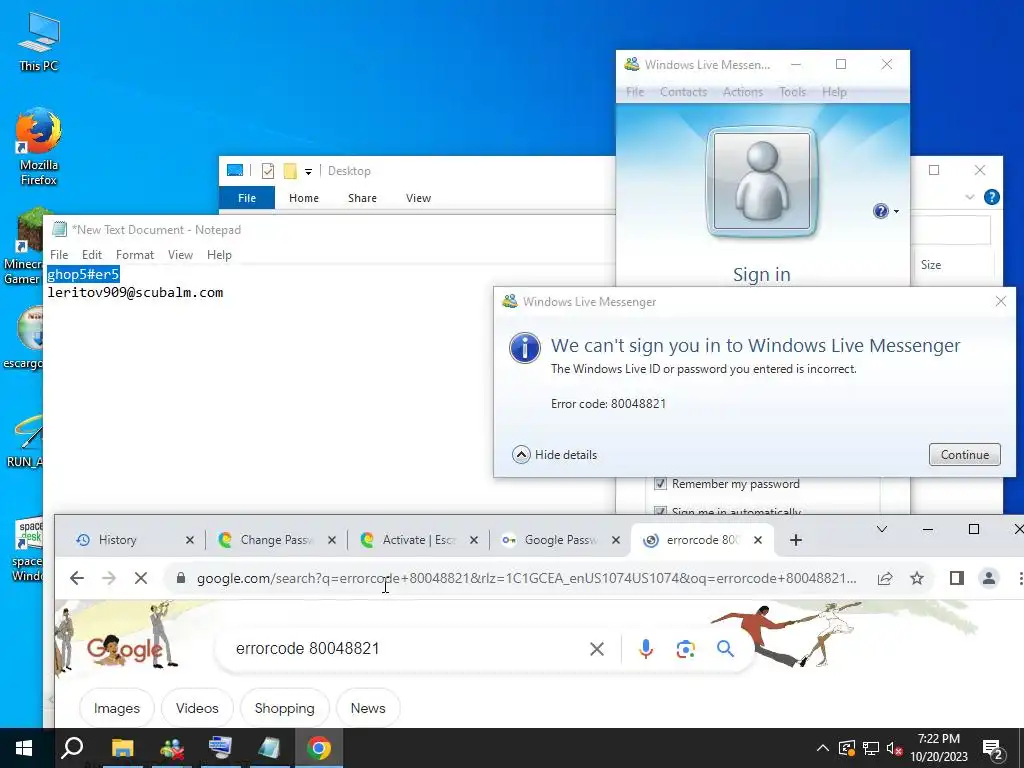Viewport: 1024px width, 768px height.
Task: Open Mozilla Firefox desktop shortcut
Action: (x=39, y=147)
